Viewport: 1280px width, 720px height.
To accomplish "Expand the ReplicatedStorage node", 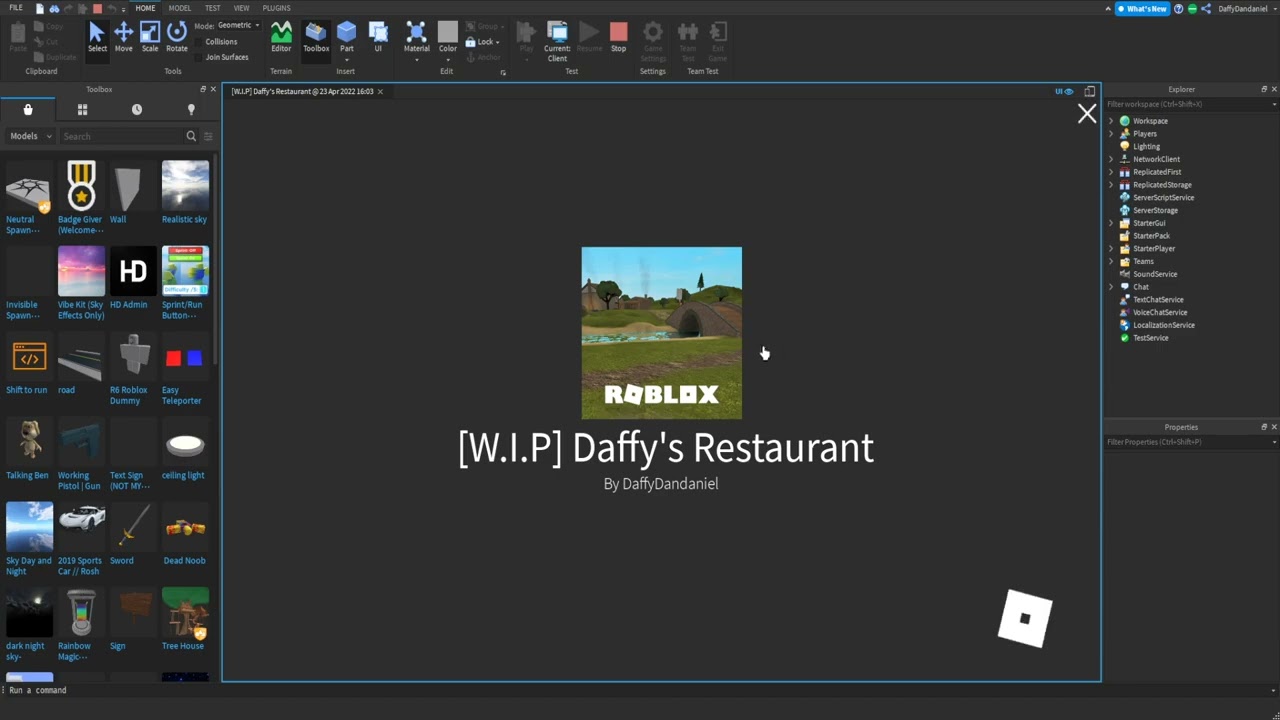I will click(1111, 185).
